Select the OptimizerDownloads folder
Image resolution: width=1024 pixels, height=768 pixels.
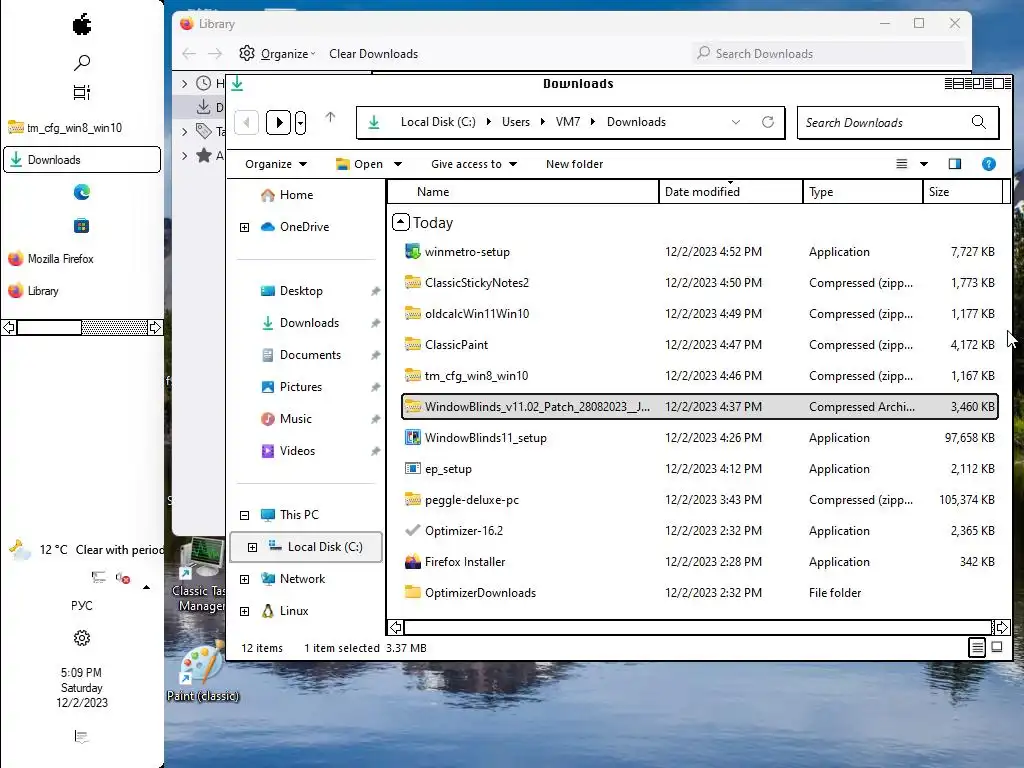(700, 593)
